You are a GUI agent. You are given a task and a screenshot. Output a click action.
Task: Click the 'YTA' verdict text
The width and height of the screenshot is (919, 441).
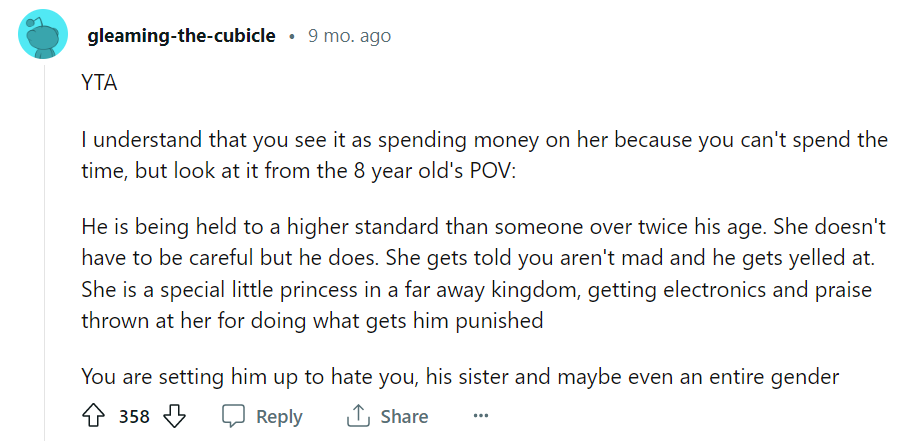point(100,83)
